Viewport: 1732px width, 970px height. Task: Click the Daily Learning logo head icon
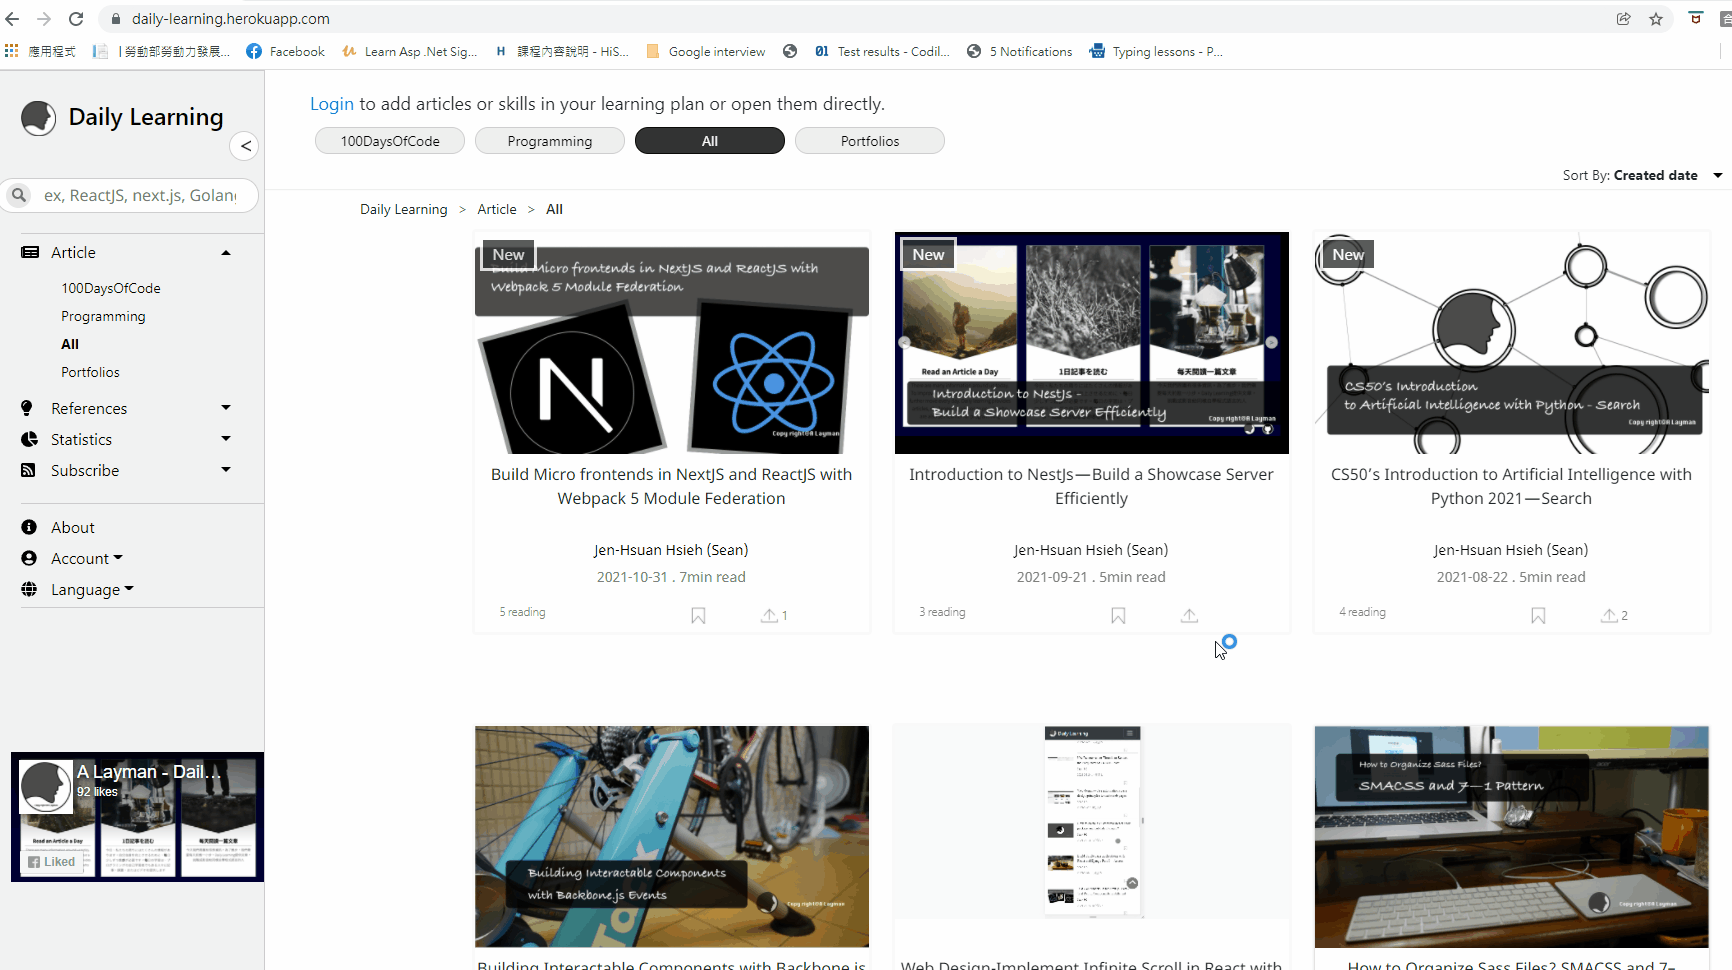coord(38,118)
